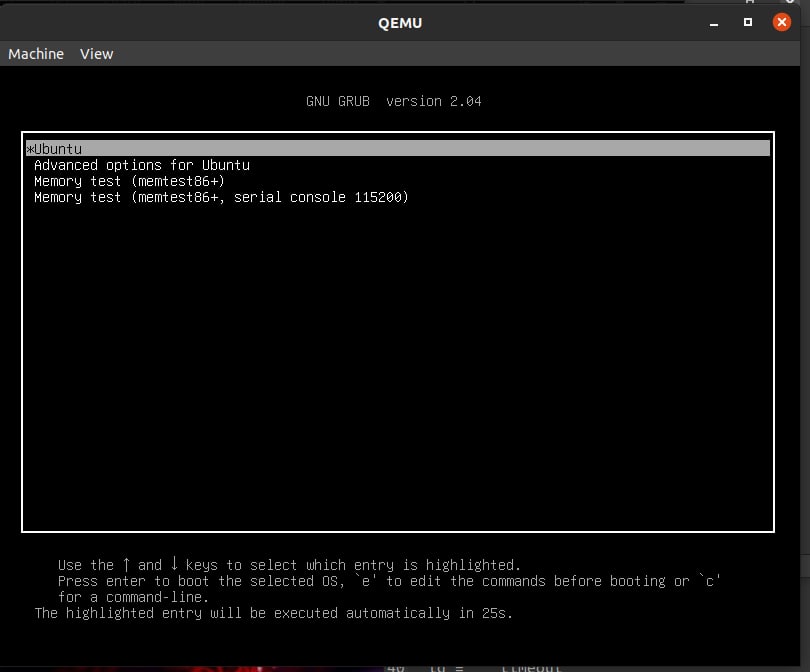The image size is (810, 672).
Task: Open the View menu
Action: (x=97, y=54)
